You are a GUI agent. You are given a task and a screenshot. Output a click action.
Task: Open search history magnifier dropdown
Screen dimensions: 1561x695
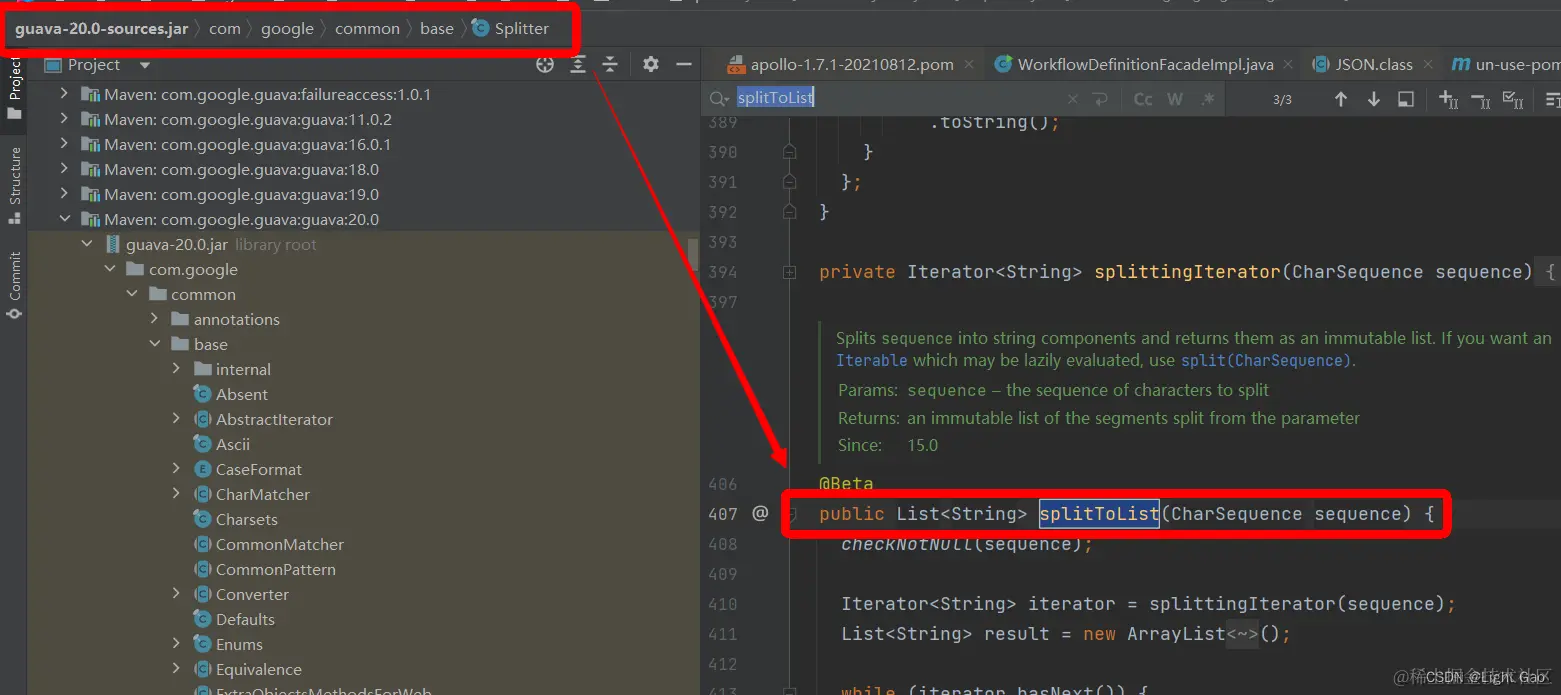[x=719, y=99]
